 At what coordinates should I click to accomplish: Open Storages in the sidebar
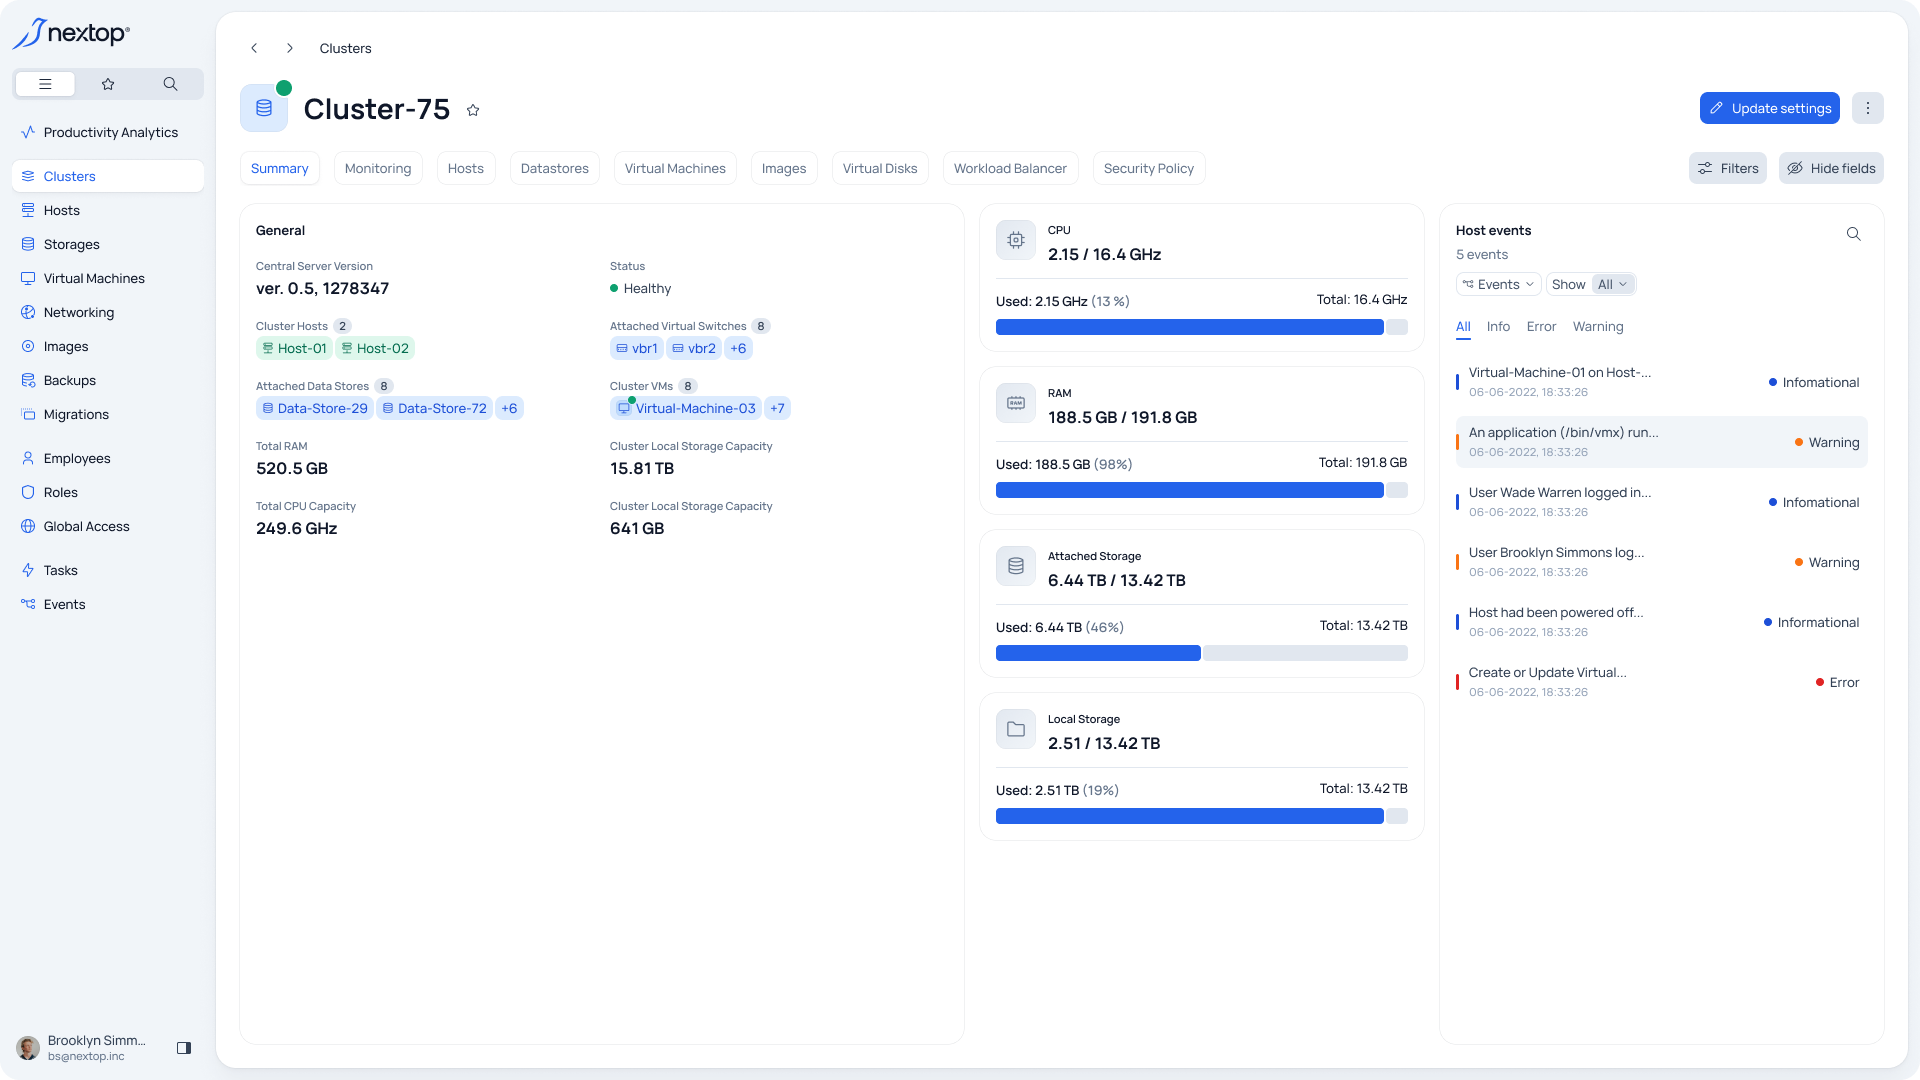108,244
